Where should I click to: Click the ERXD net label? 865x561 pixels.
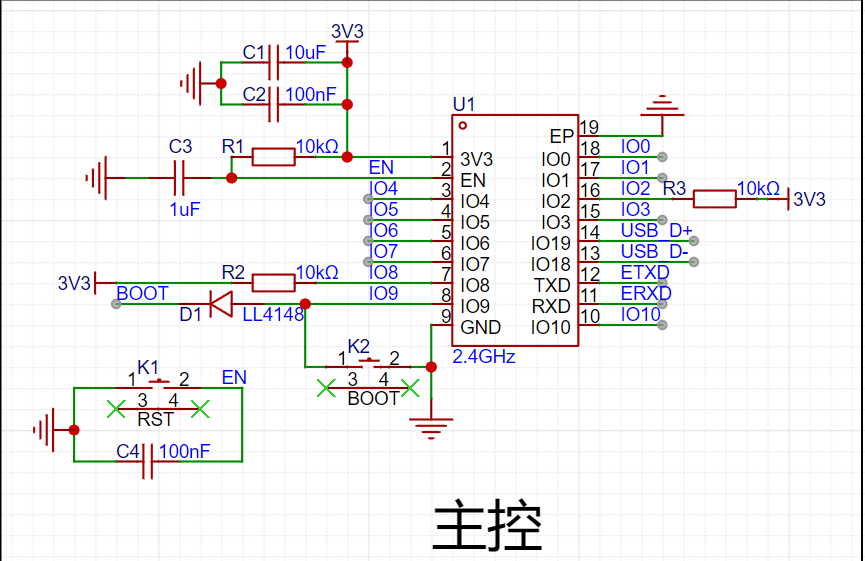646,293
